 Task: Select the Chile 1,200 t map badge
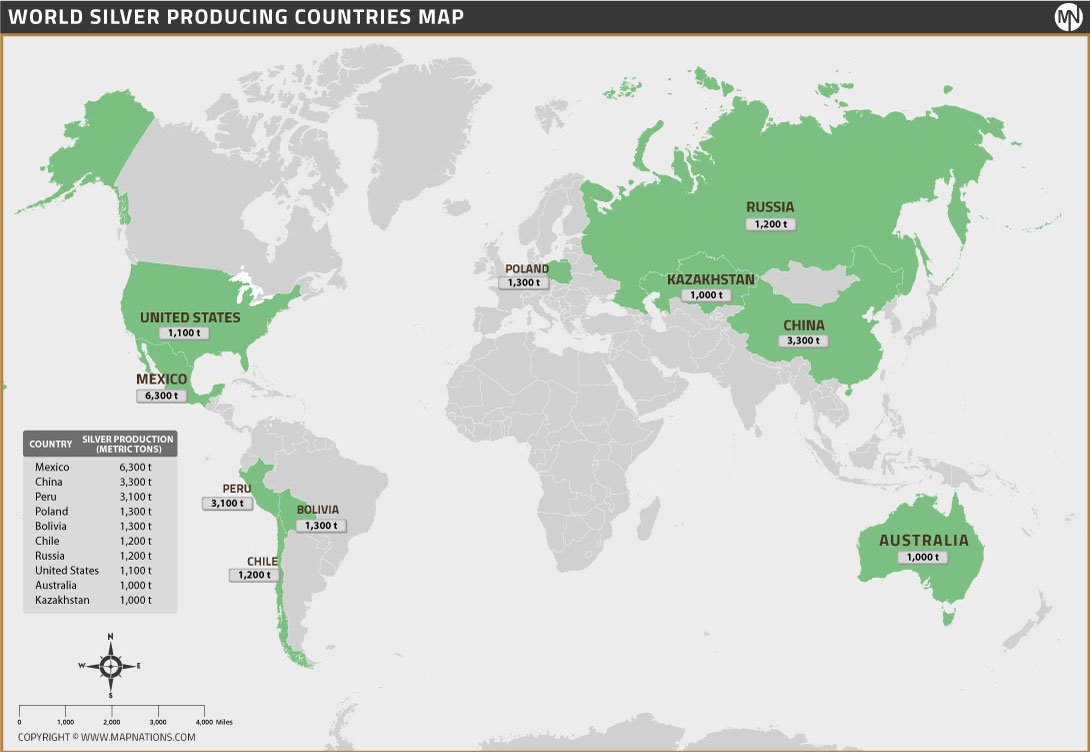pyautogui.click(x=252, y=575)
